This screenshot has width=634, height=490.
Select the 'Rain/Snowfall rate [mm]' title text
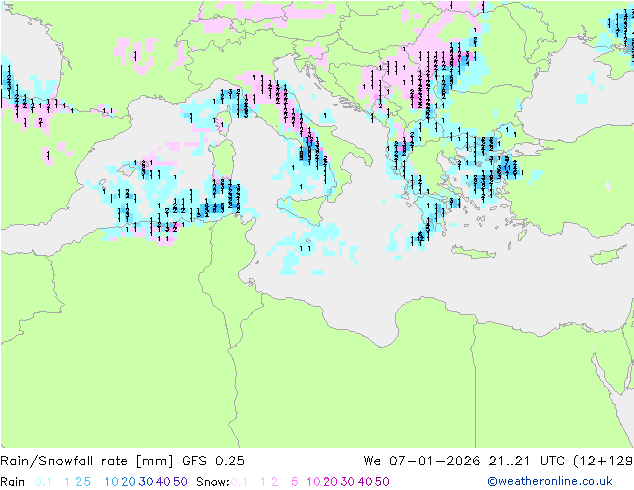87,461
